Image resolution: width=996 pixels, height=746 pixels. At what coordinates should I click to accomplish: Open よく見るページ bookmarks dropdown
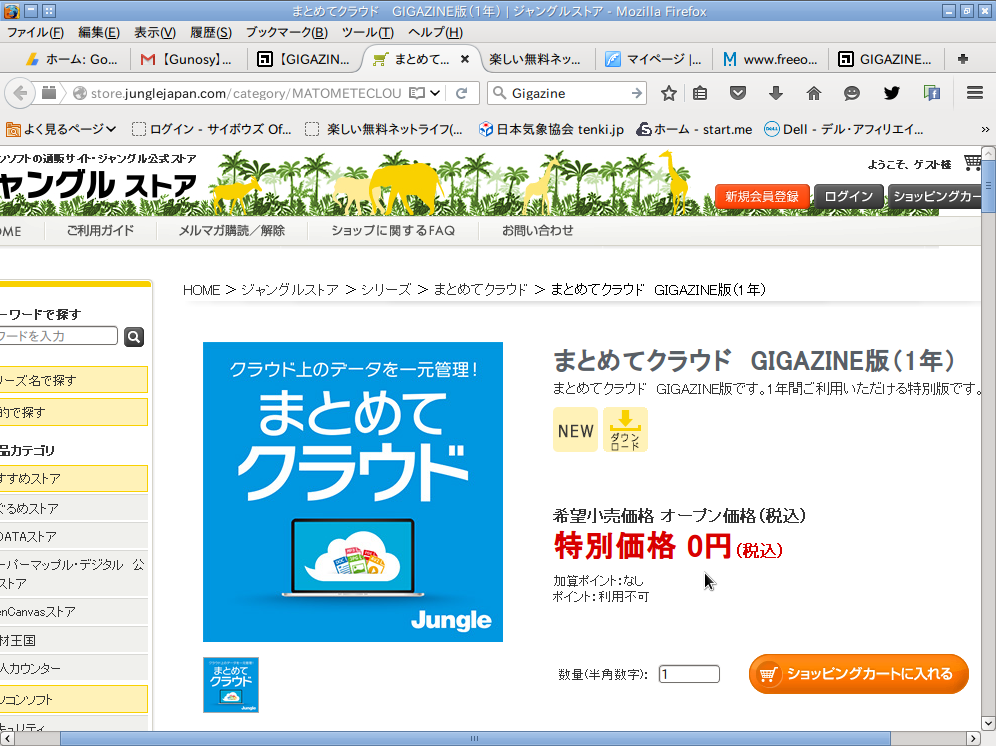pyautogui.click(x=61, y=130)
